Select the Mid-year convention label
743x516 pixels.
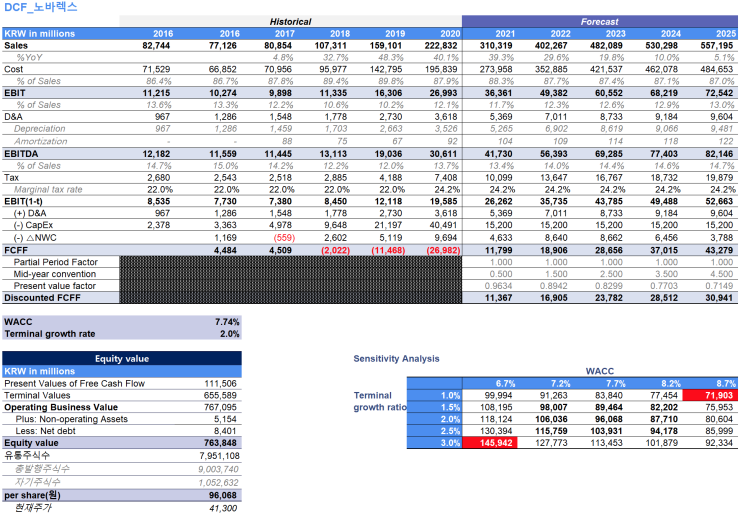pyautogui.click(x=54, y=274)
